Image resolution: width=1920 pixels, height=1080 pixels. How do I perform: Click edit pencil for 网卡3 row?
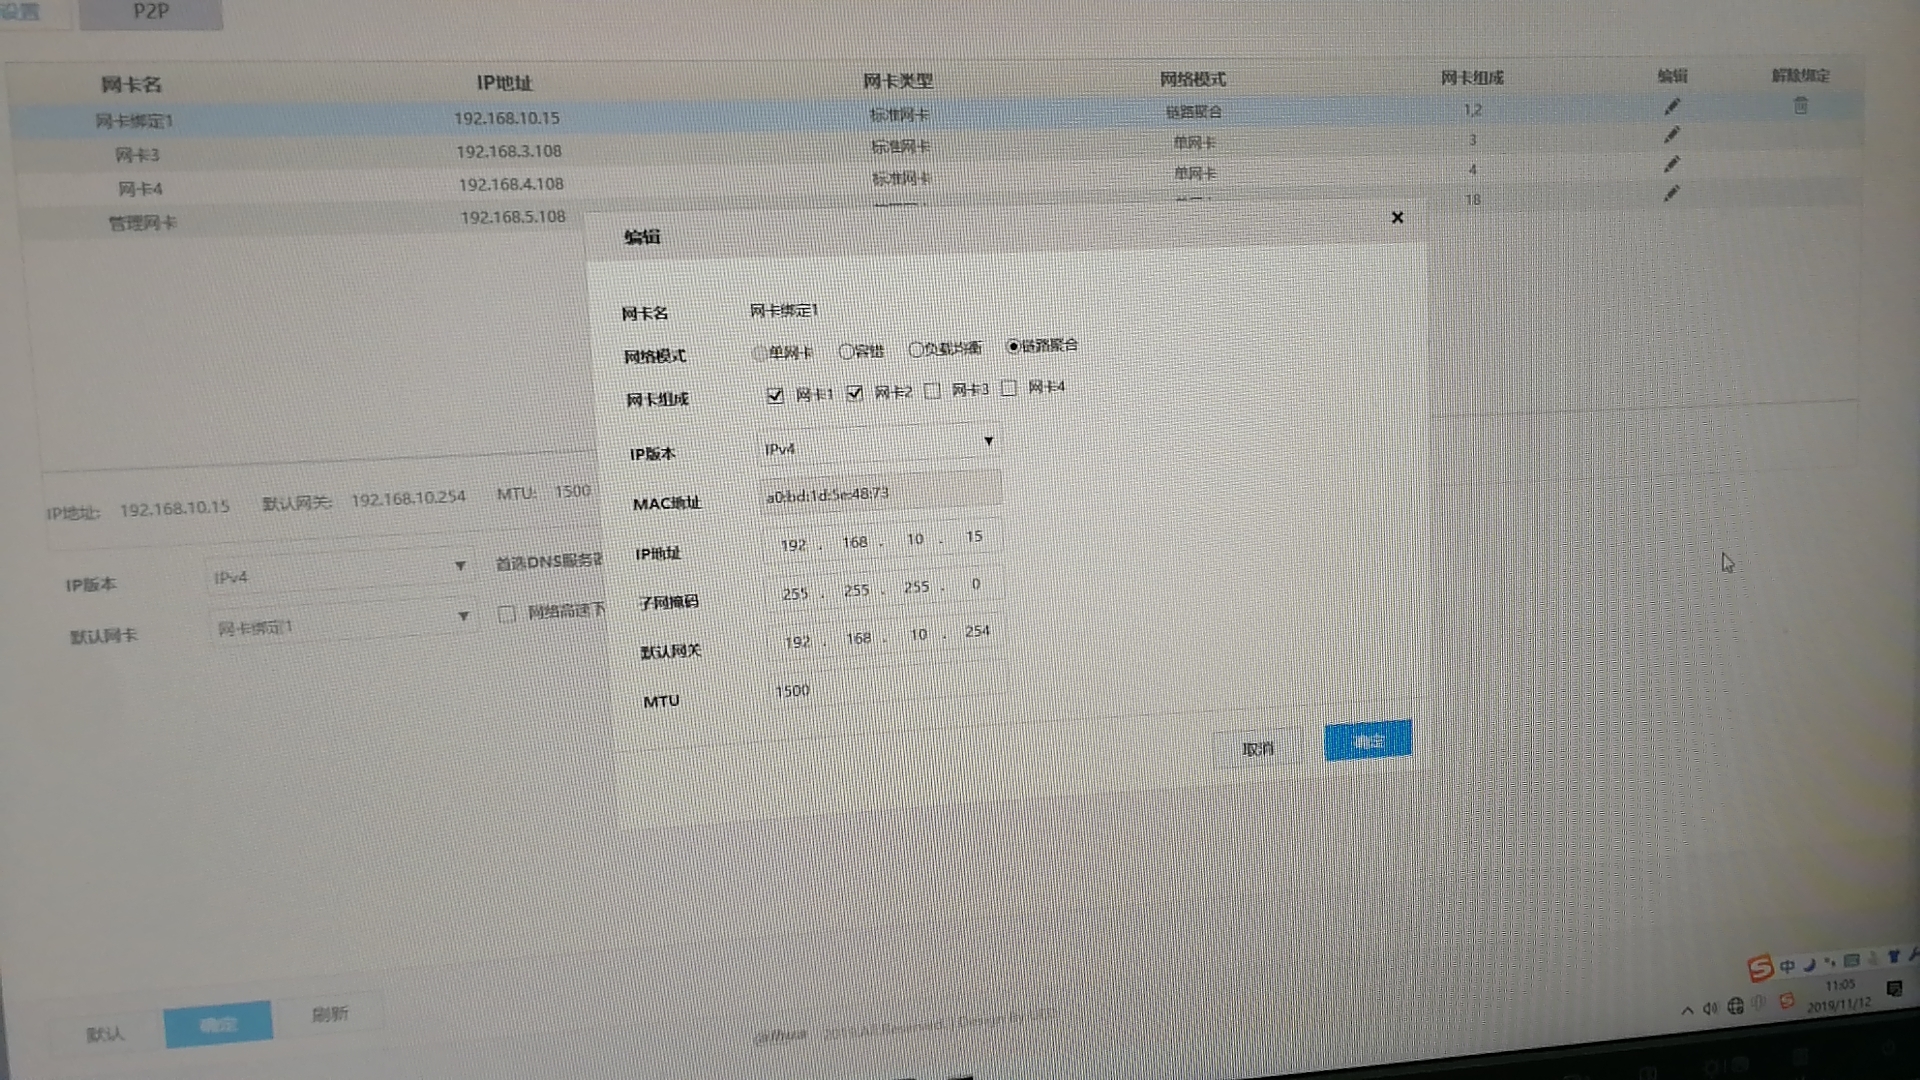click(x=1672, y=135)
